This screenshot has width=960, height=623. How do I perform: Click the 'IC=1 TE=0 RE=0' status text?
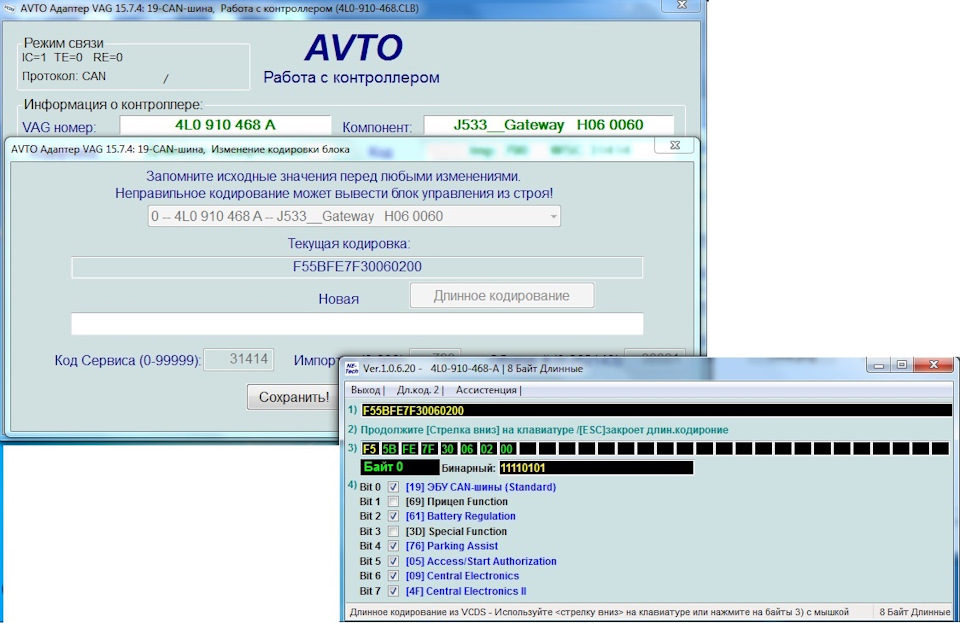point(72,58)
